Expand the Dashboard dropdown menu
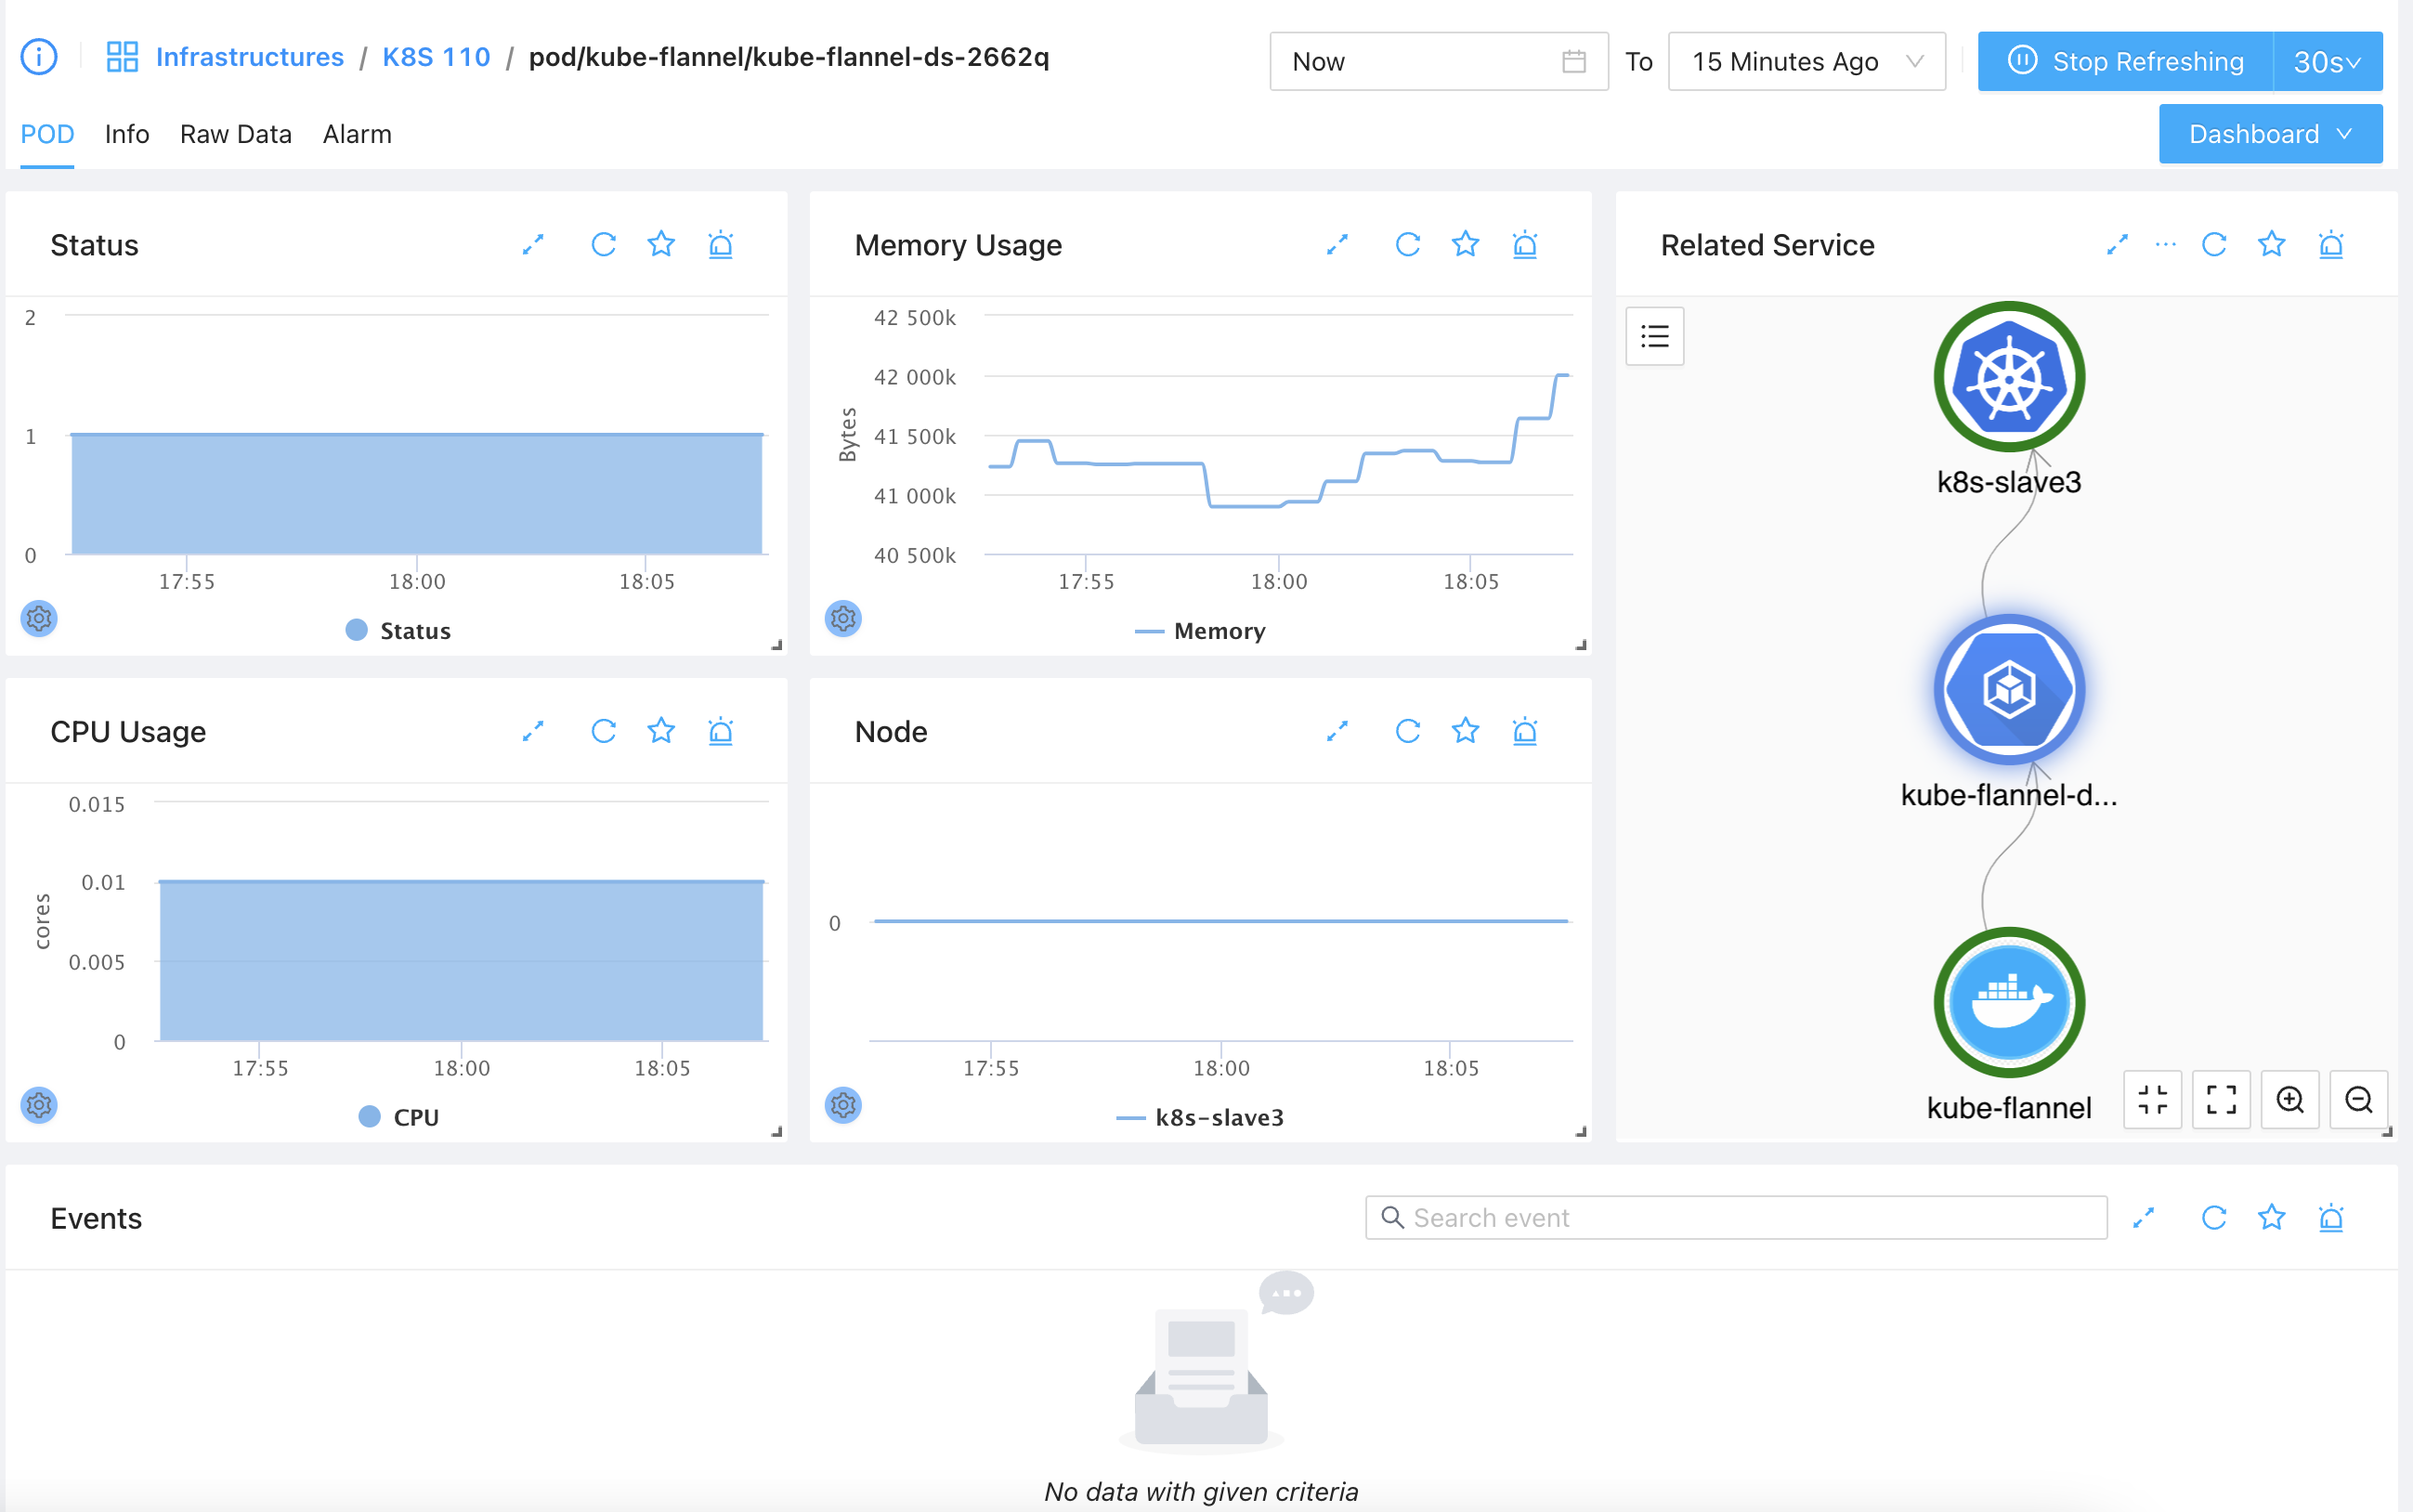Screen dimensions: 2413x1512 tap(2269, 134)
